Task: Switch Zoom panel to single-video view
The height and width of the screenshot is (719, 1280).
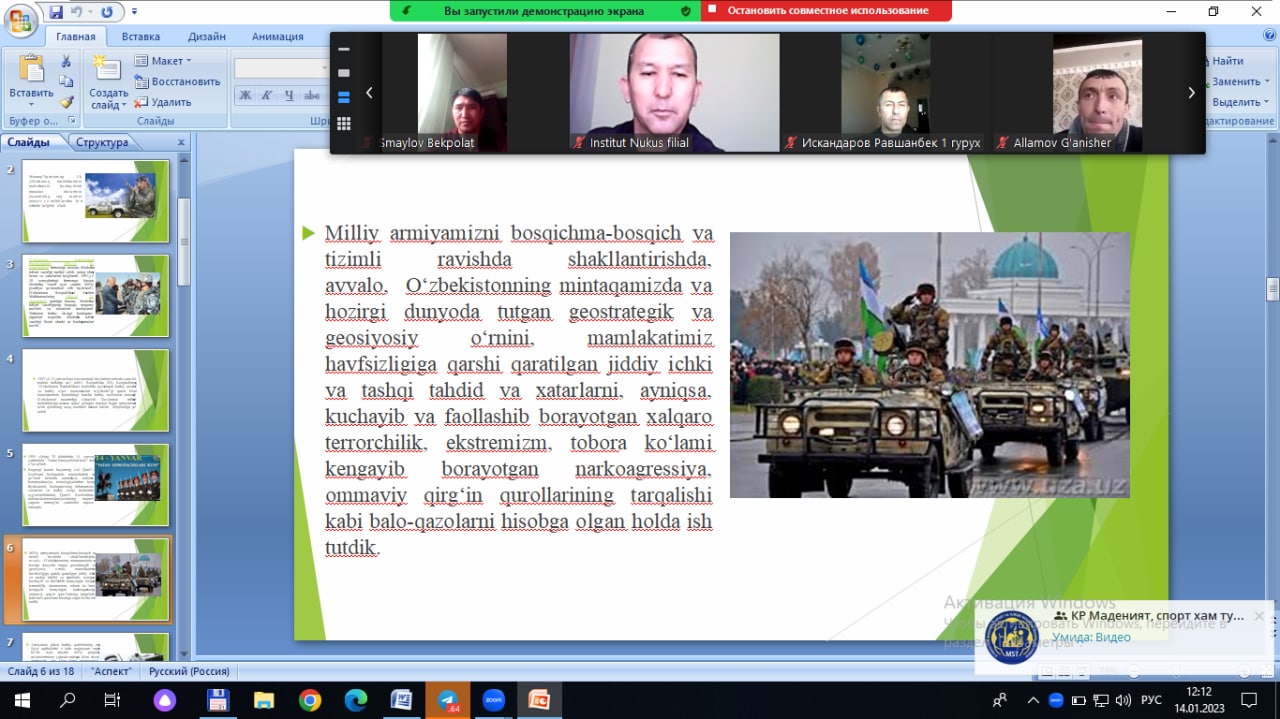Action: [344, 73]
